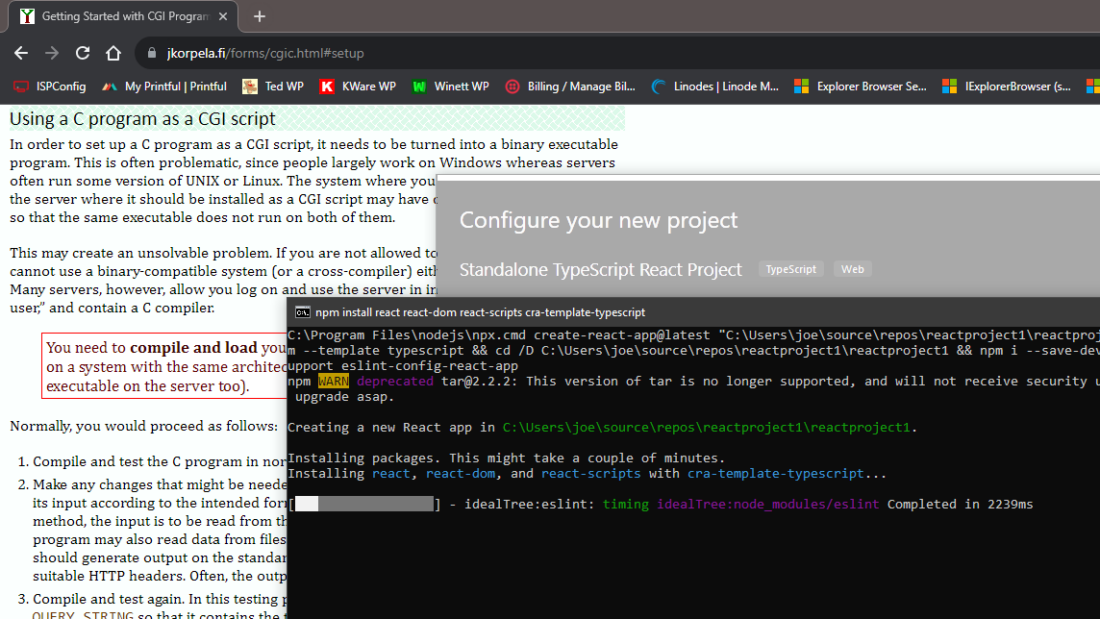Open the Linodes bookmark

click(715, 86)
